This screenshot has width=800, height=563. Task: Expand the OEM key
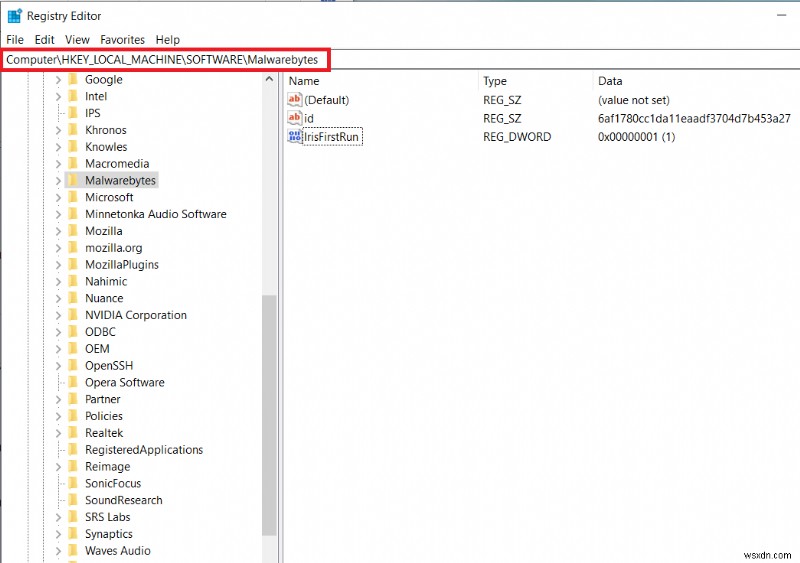click(58, 349)
